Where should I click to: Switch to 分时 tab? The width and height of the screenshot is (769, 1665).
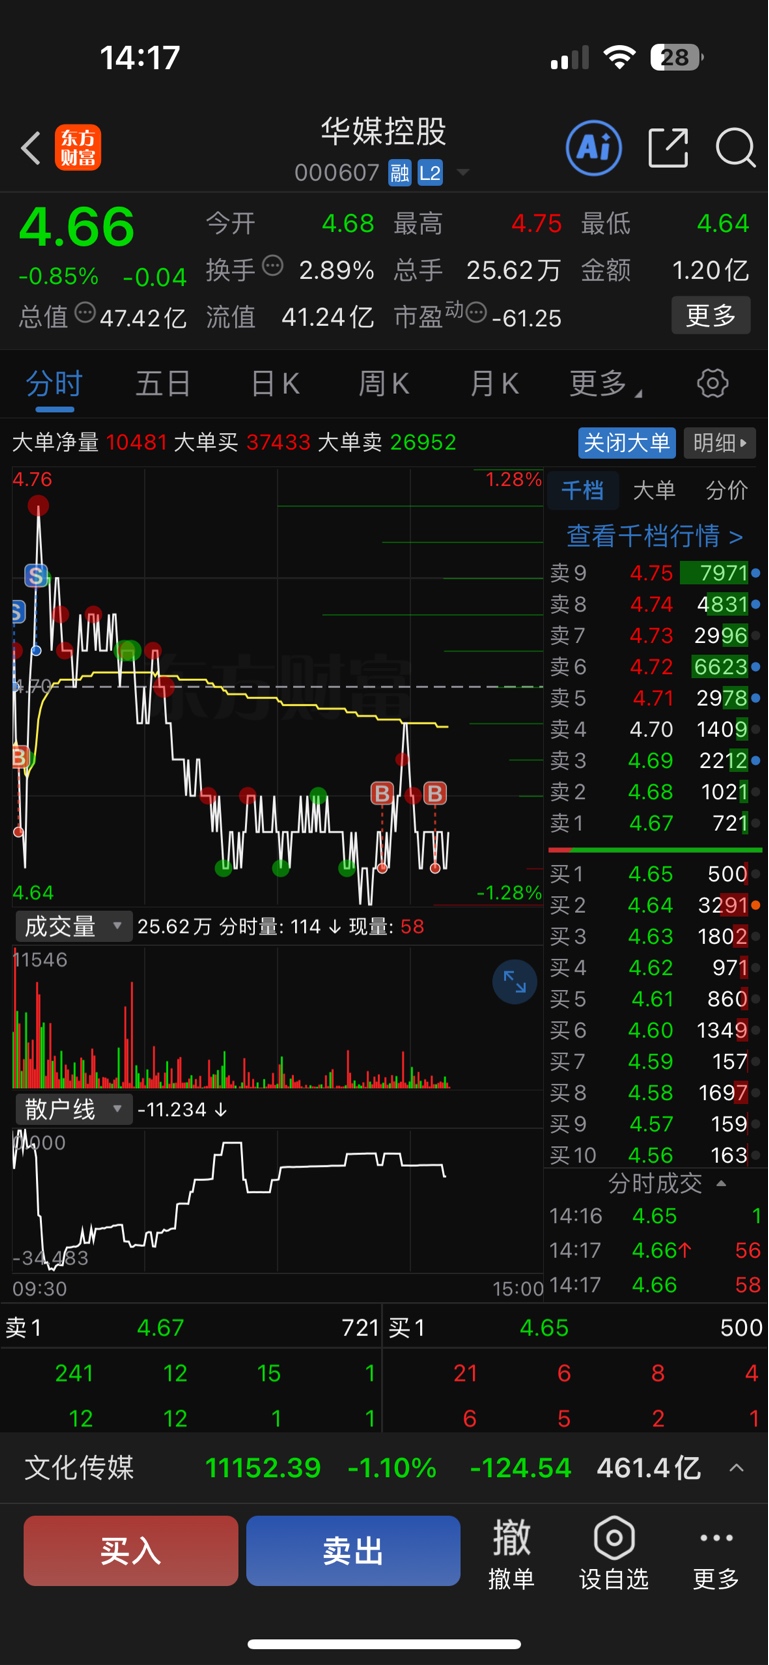[54, 383]
